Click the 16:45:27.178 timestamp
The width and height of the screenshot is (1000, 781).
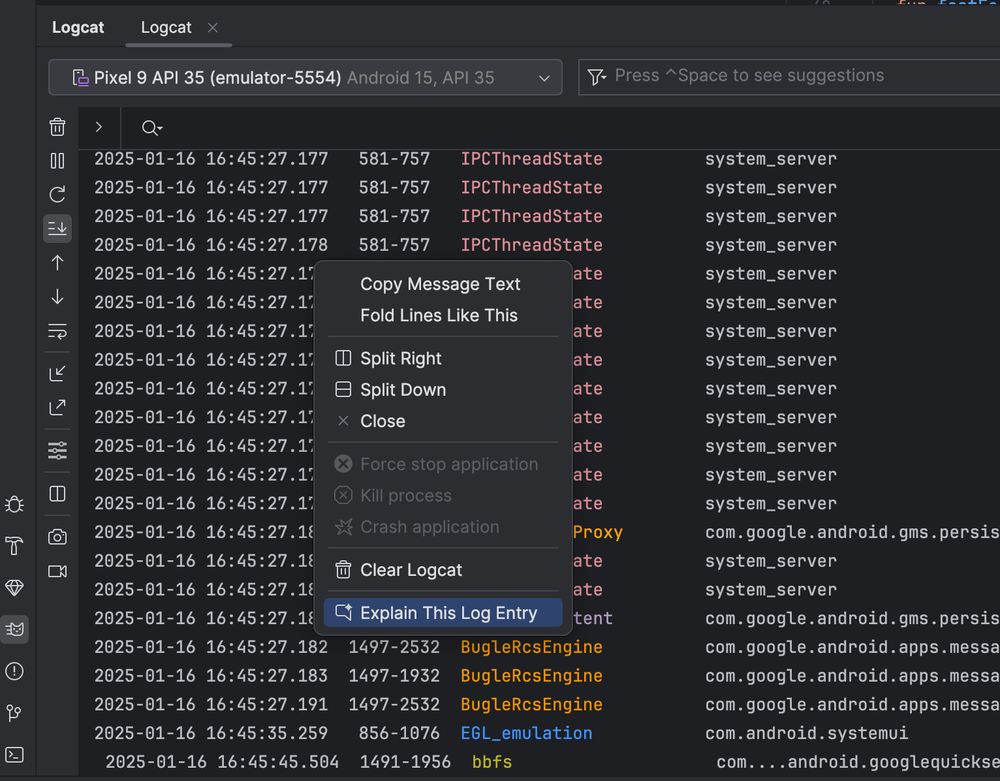click(267, 245)
